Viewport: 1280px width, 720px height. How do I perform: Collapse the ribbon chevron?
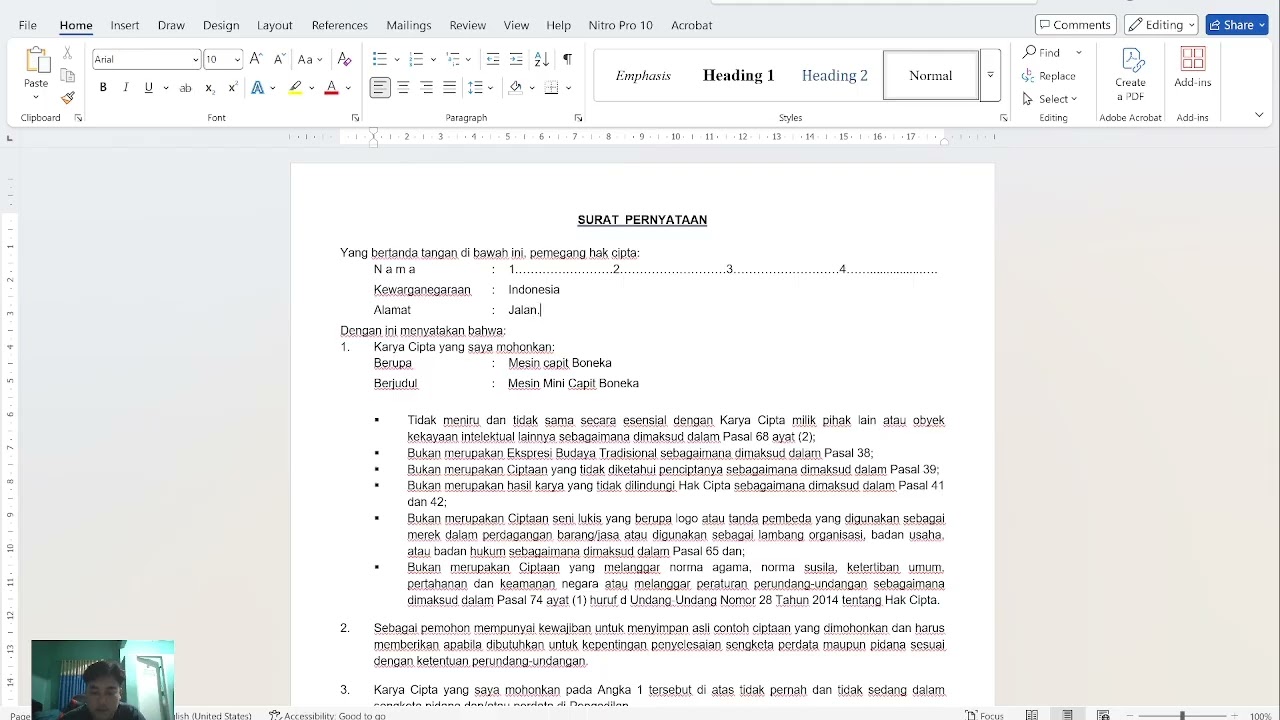pos(1259,115)
